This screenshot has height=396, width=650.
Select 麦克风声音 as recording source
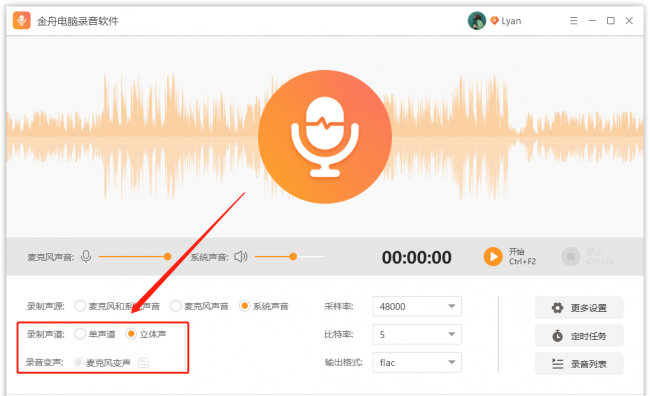pyautogui.click(x=176, y=306)
